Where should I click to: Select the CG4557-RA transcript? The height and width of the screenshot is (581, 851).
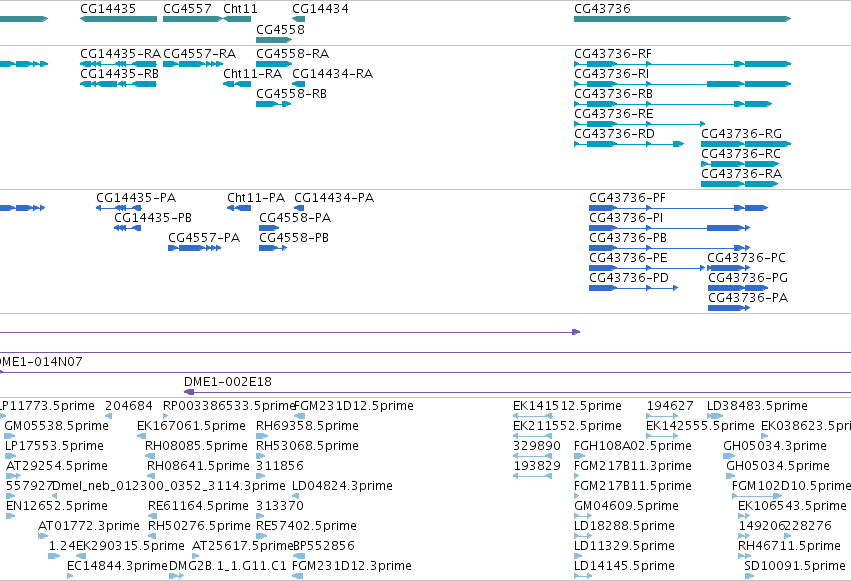tap(193, 64)
